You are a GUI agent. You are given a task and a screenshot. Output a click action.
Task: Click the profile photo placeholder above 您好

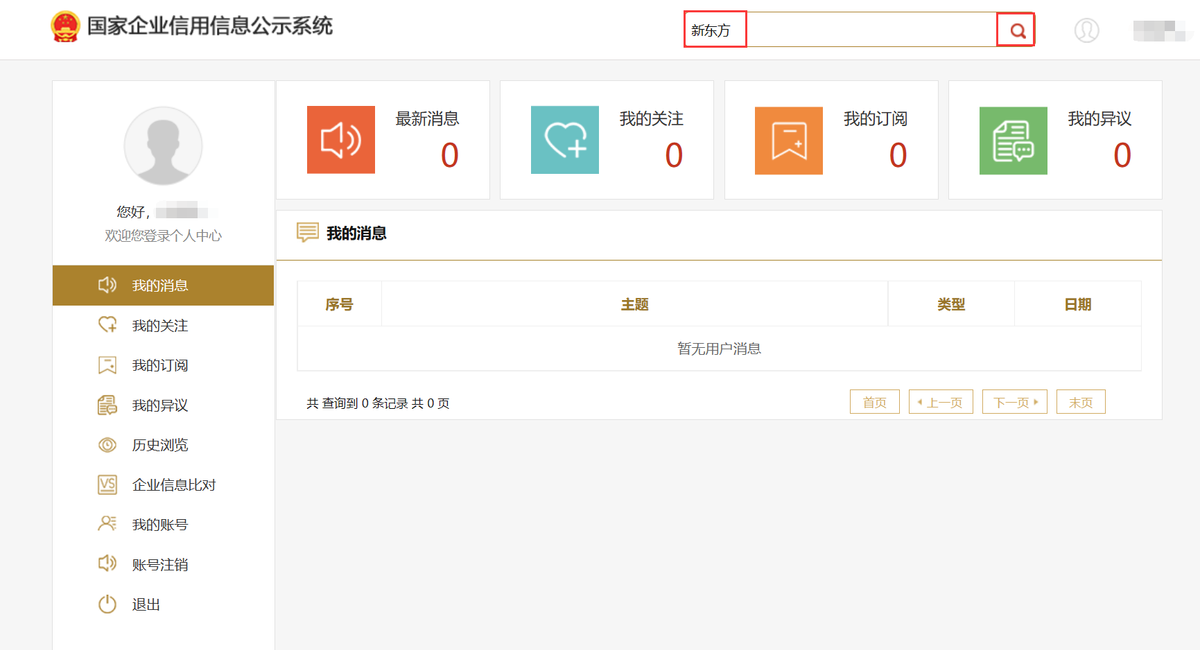[x=162, y=146]
